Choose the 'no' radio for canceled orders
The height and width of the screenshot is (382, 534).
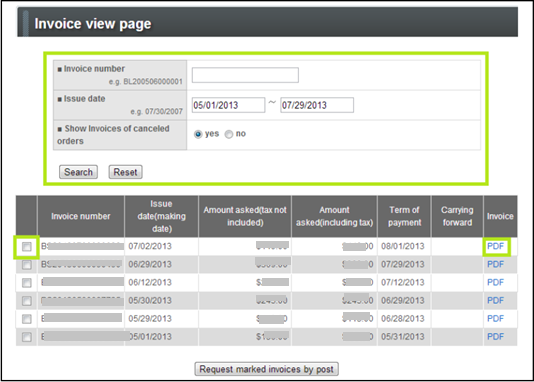(229, 134)
